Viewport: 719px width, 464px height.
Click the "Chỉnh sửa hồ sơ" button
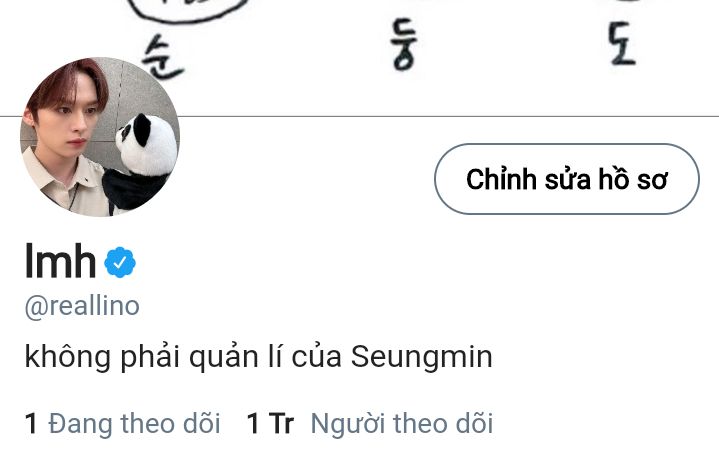[x=567, y=179]
